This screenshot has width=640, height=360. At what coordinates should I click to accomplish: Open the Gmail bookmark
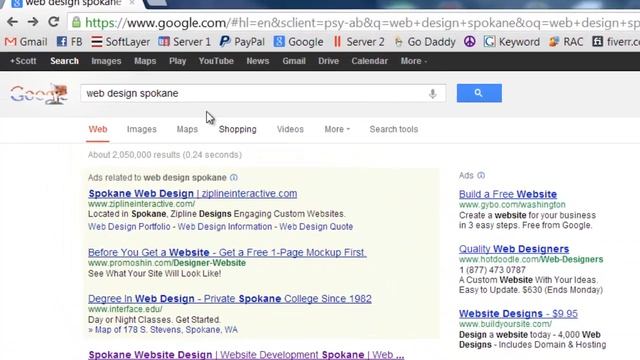point(26,42)
